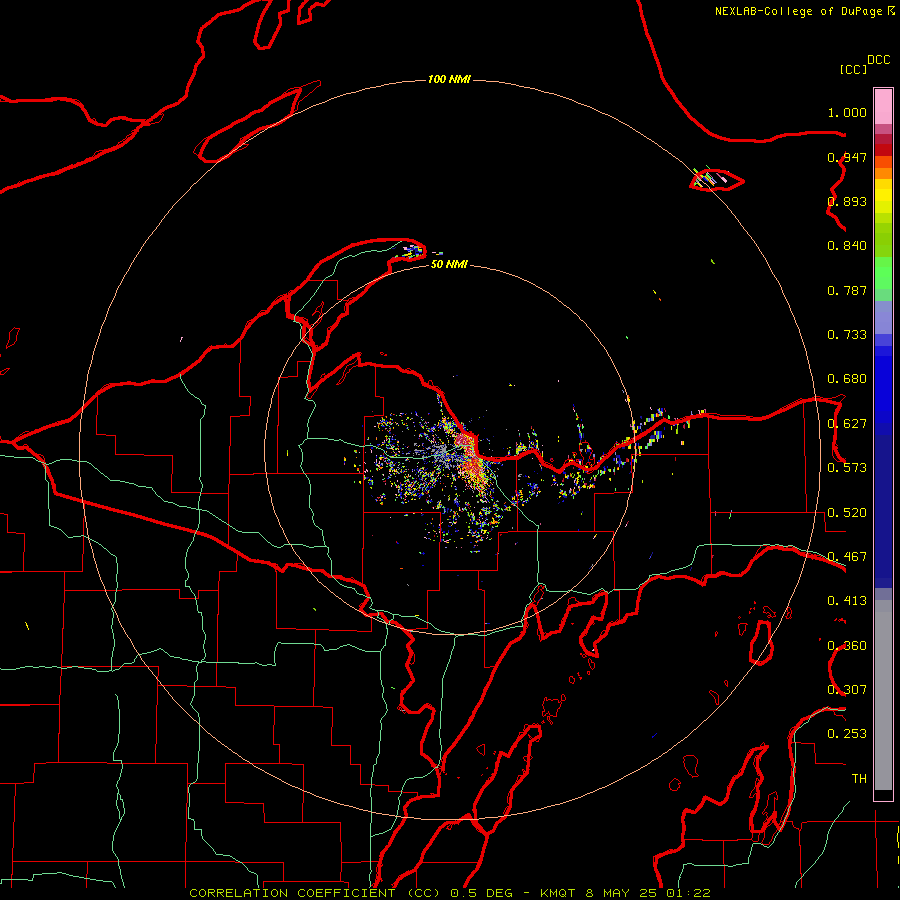Click the 0.467 legend value
Viewport: 900px width, 900px height.
point(847,557)
